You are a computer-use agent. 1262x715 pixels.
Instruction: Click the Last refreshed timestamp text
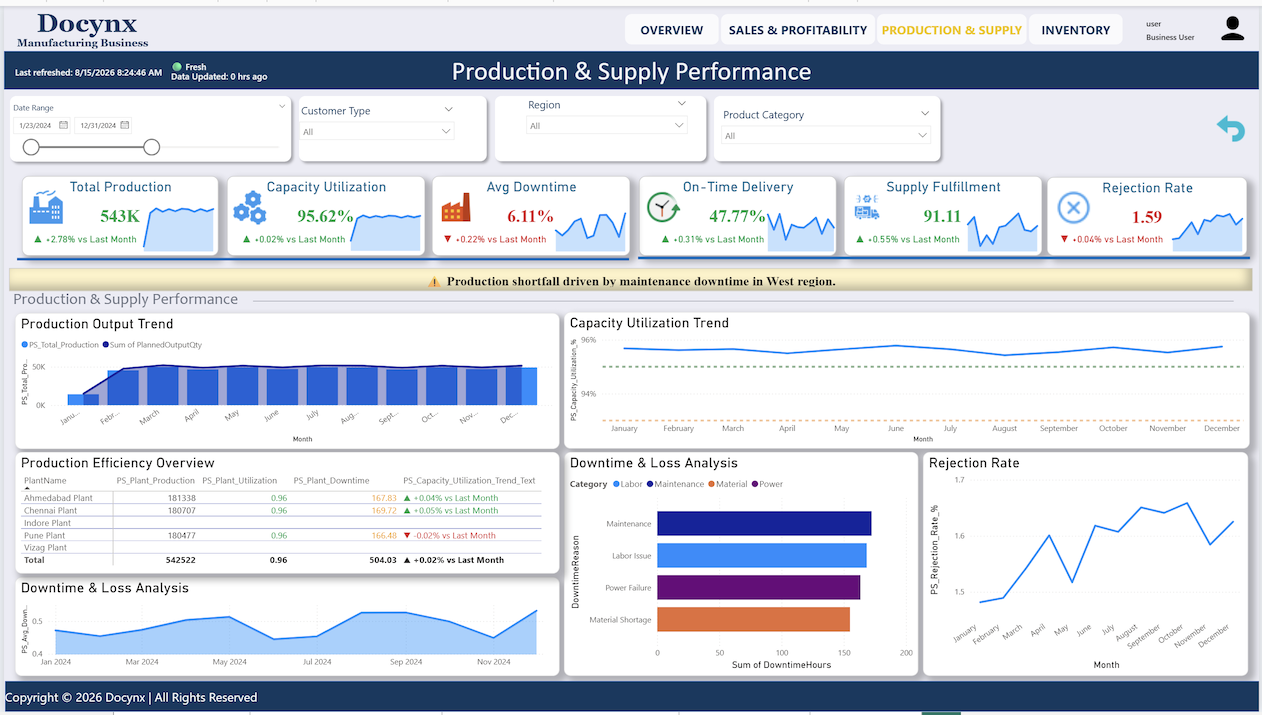pos(88,72)
